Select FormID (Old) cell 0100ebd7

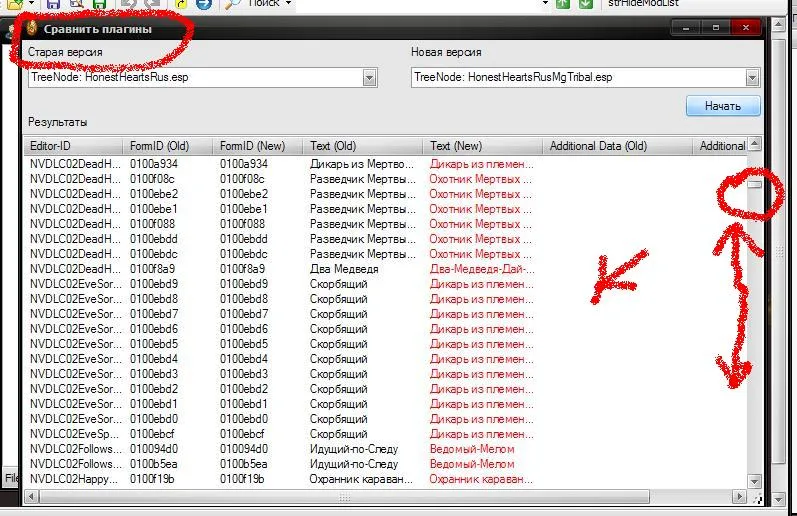point(154,314)
